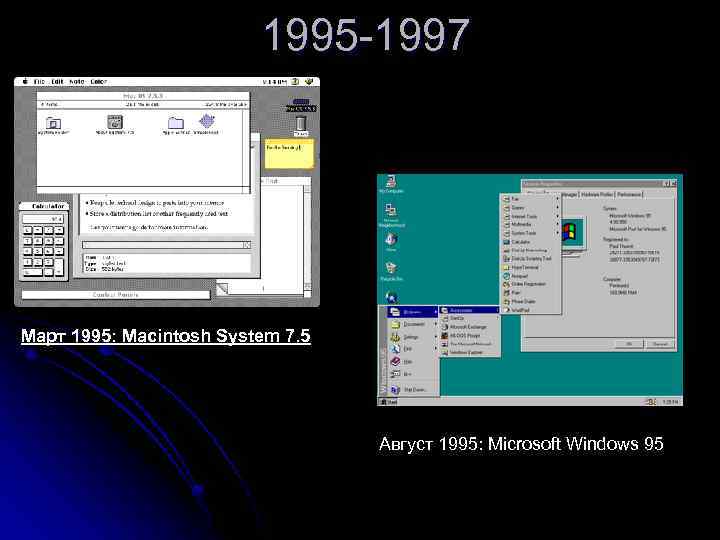Viewport: 720px width, 540px height.
Task: Expand Documents in the Start menu
Action: (x=413, y=325)
